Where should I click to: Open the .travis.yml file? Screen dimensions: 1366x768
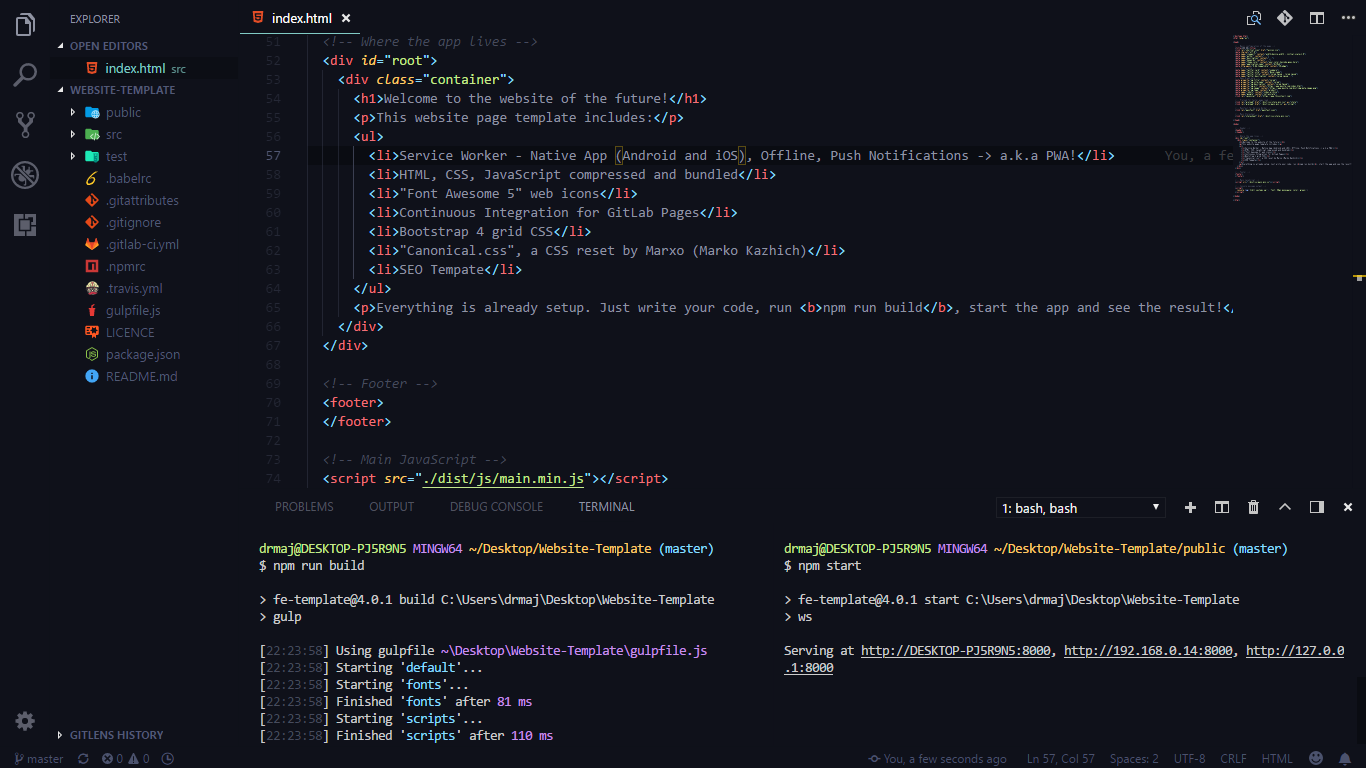coord(134,289)
